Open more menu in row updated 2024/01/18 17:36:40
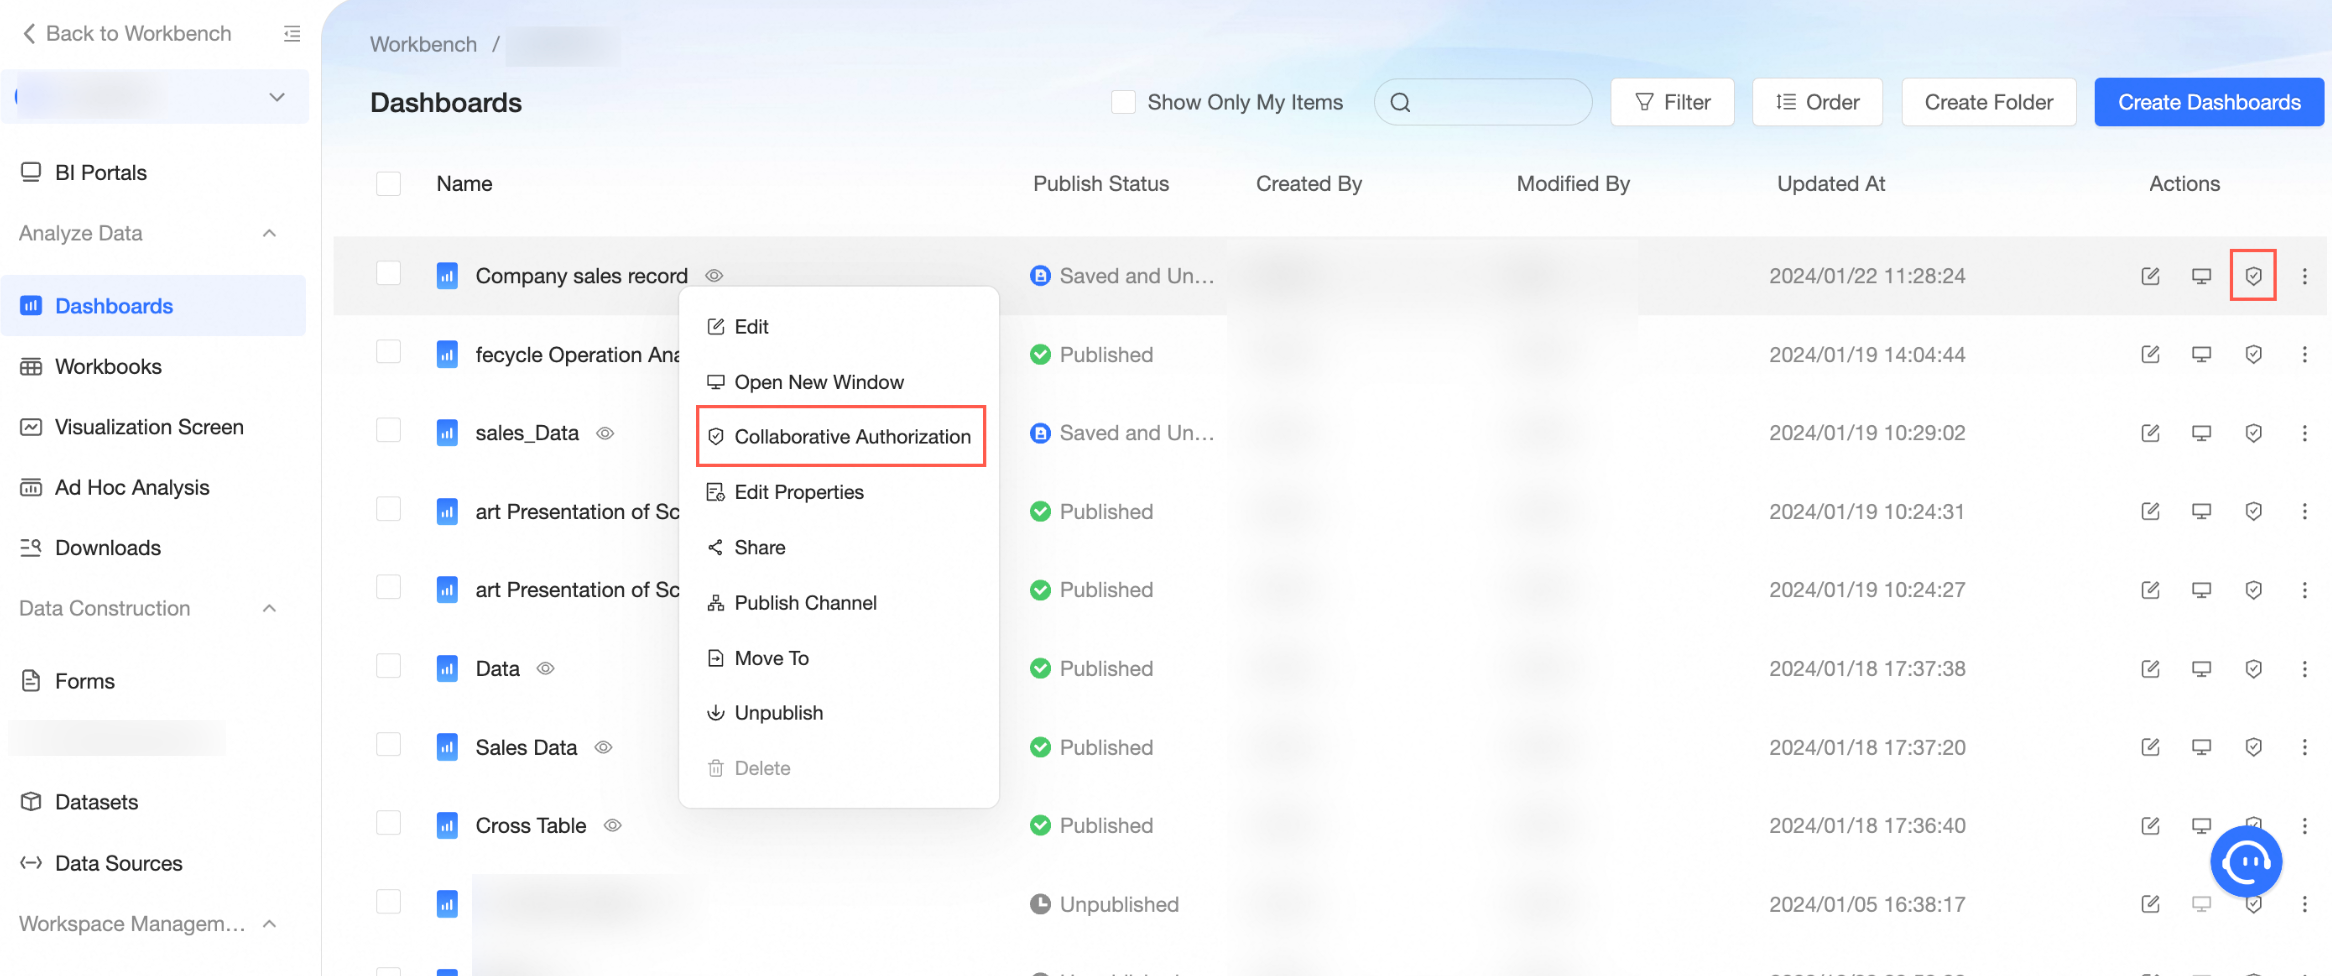The height and width of the screenshot is (976, 2332). click(x=2304, y=825)
